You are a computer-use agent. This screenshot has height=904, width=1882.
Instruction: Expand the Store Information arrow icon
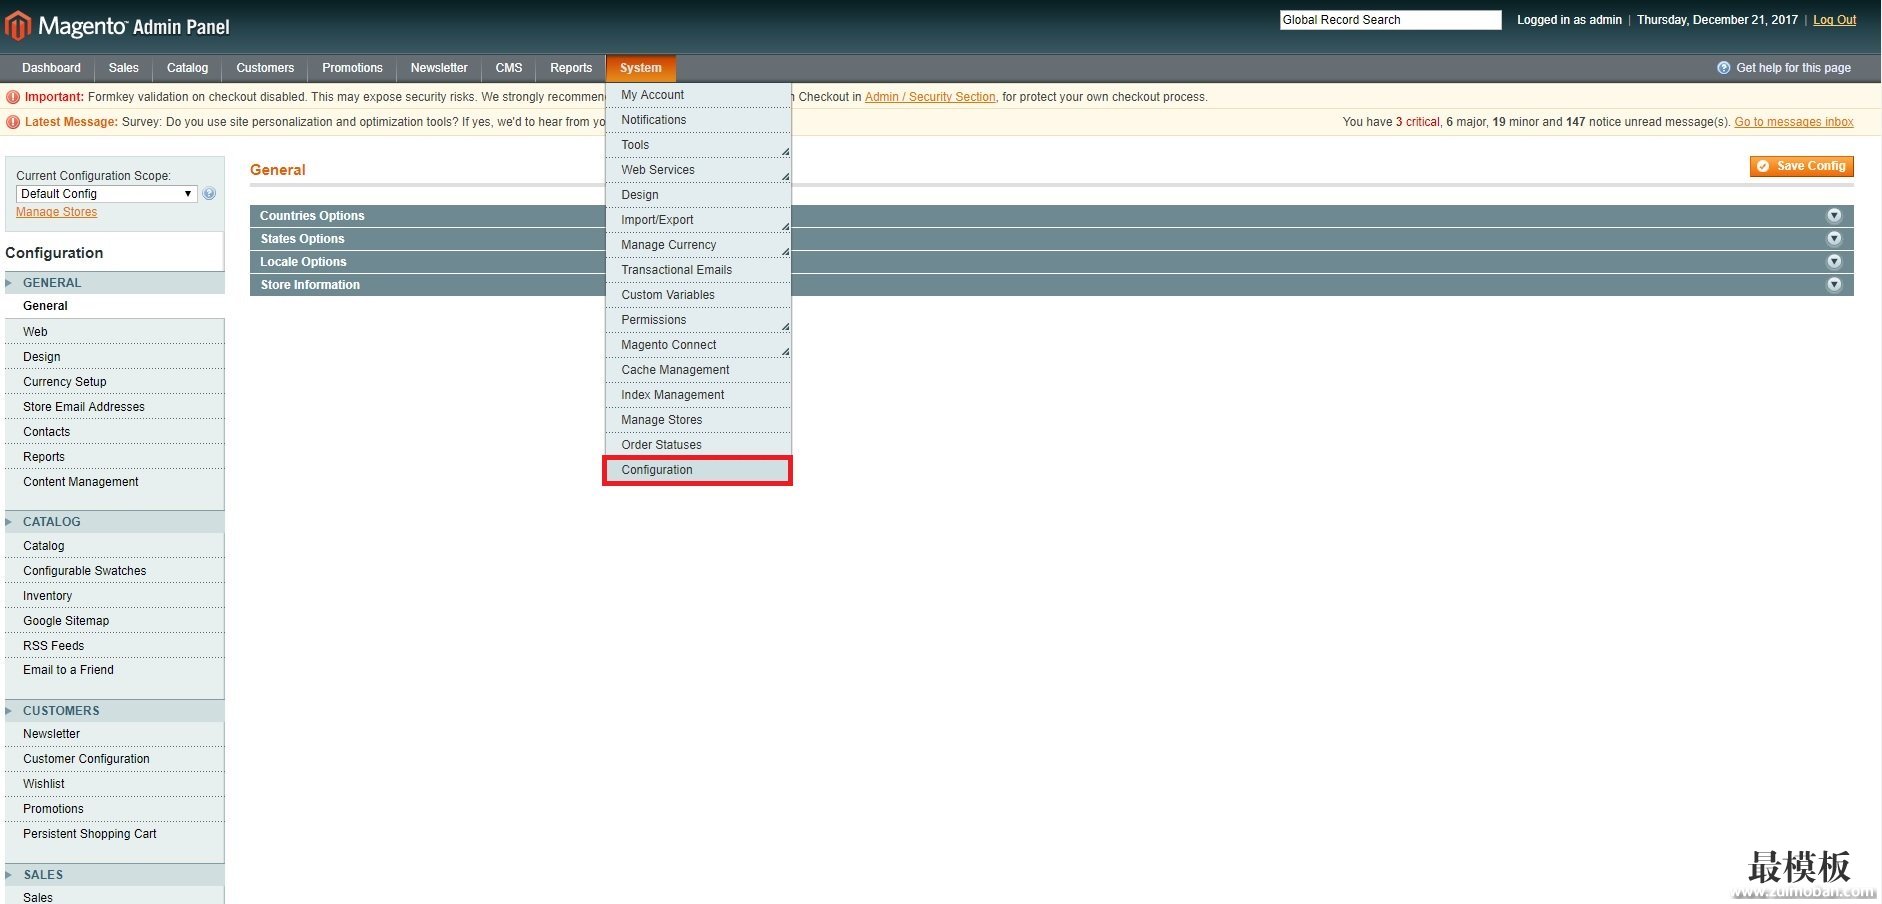pyautogui.click(x=1834, y=285)
